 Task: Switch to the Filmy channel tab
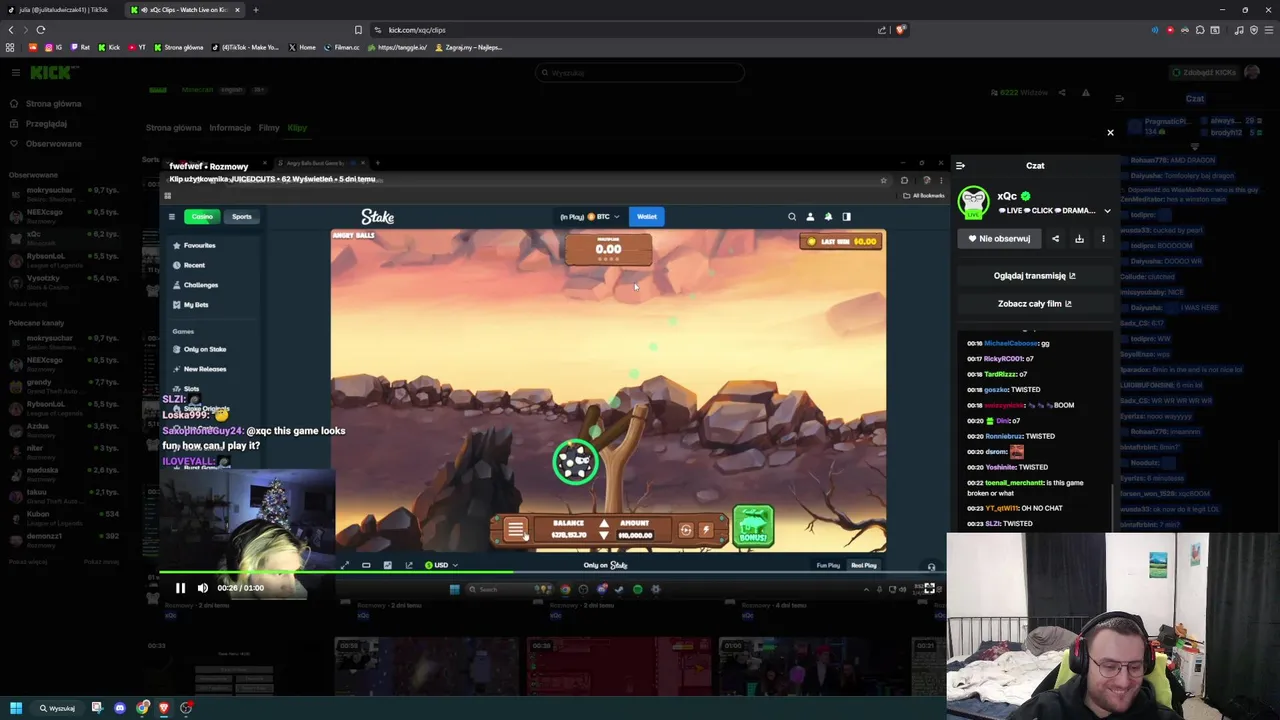click(x=269, y=128)
